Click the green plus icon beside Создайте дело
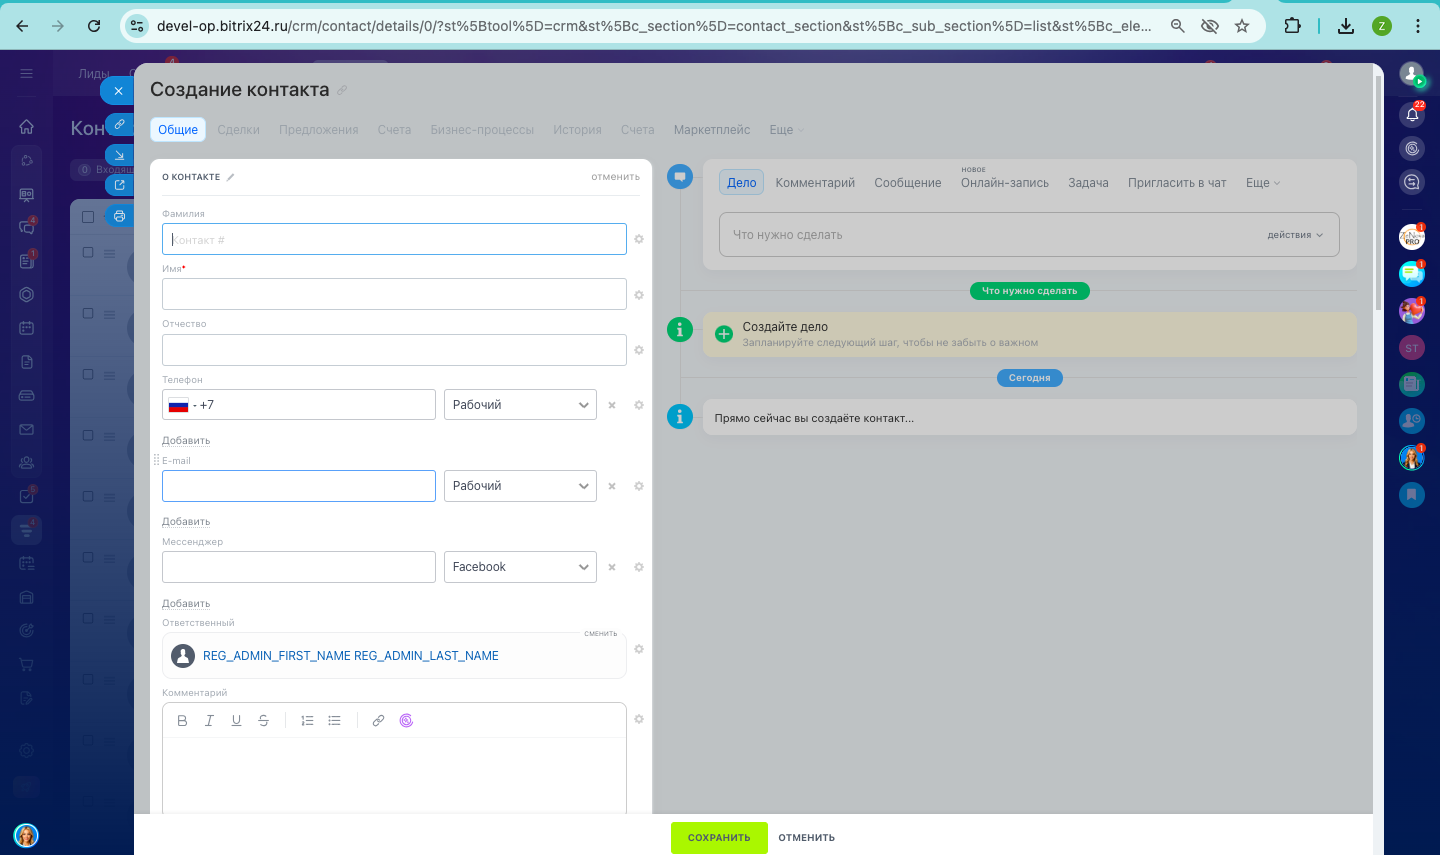The height and width of the screenshot is (855, 1440). [724, 334]
